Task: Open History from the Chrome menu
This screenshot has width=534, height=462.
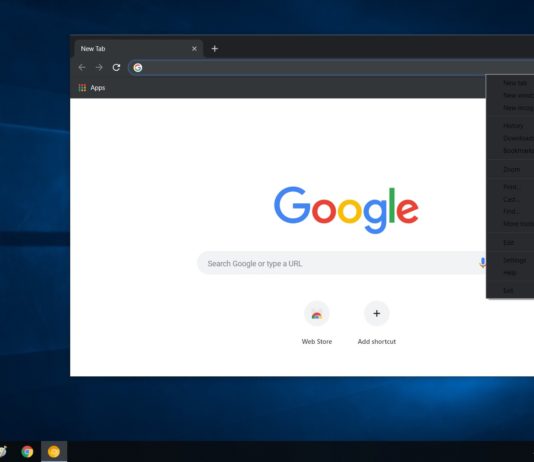Action: pyautogui.click(x=510, y=126)
